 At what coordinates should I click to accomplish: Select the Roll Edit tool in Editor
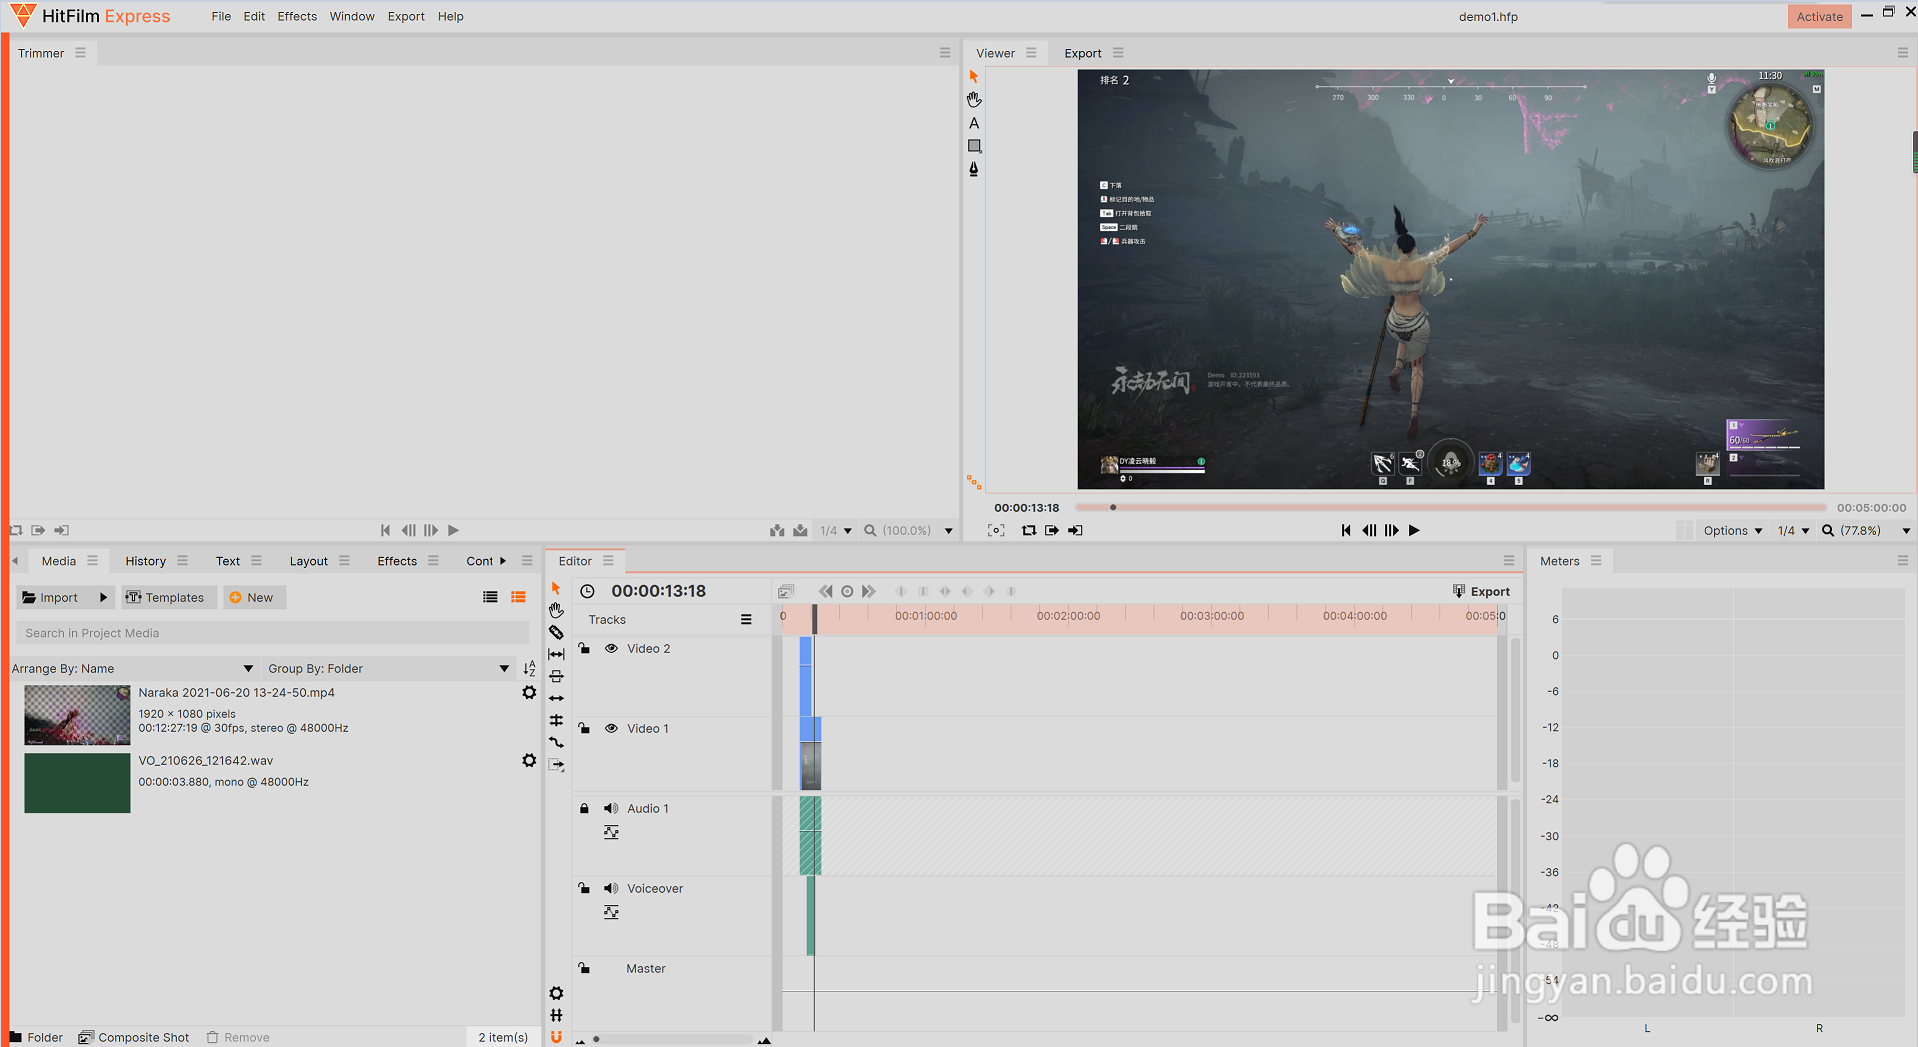[556, 720]
